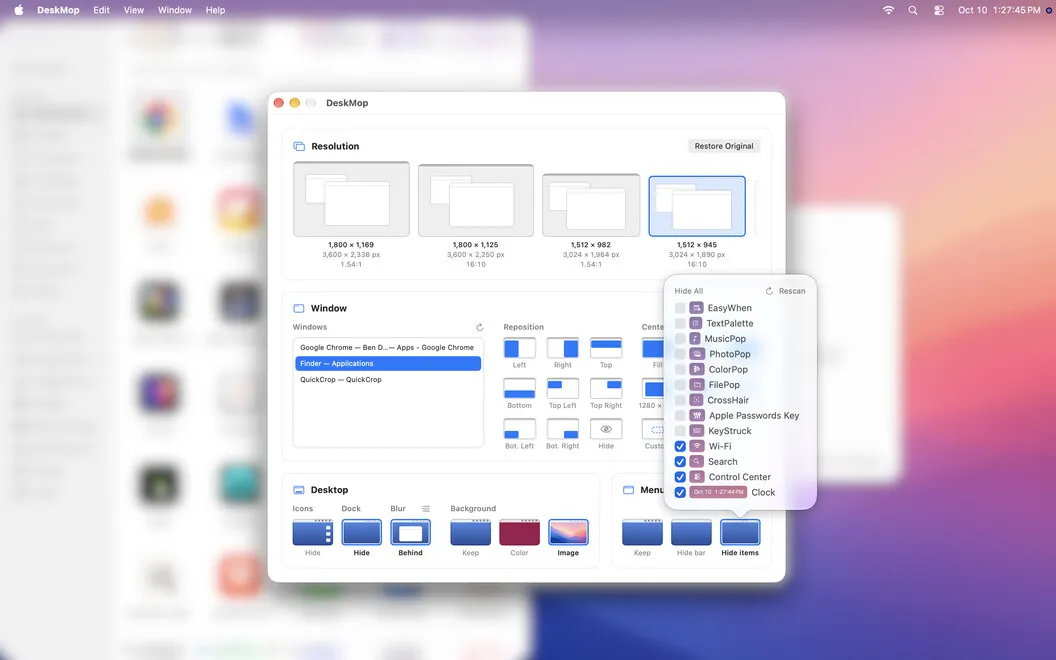
Task: Check the MusicPop checkbox
Action: coord(680,339)
